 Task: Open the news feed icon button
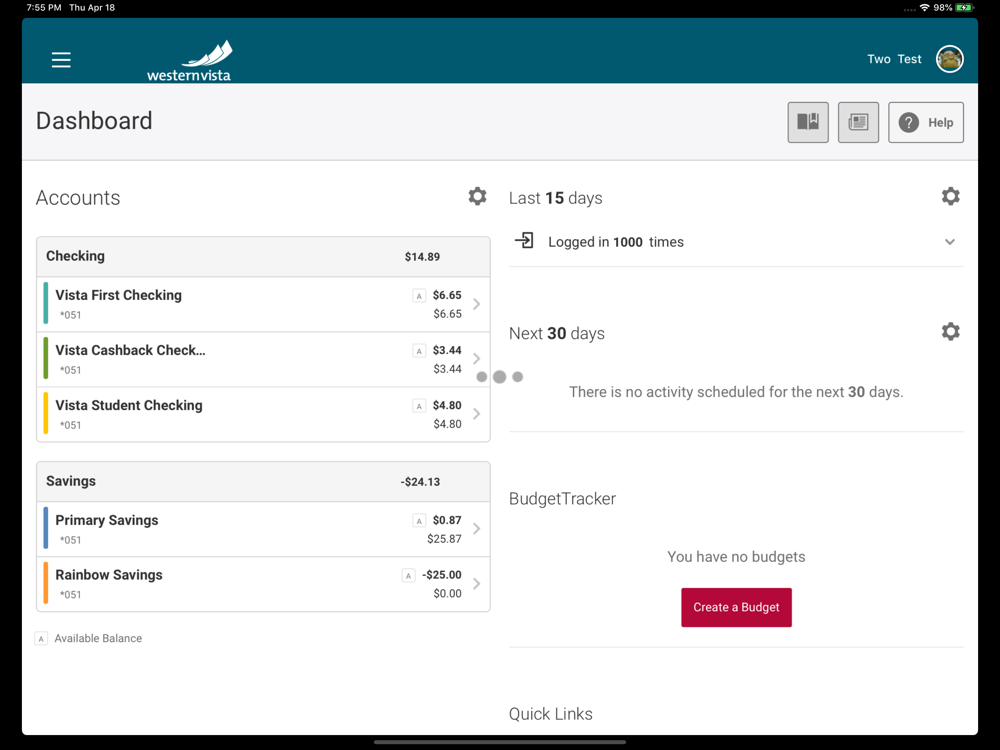coord(858,122)
